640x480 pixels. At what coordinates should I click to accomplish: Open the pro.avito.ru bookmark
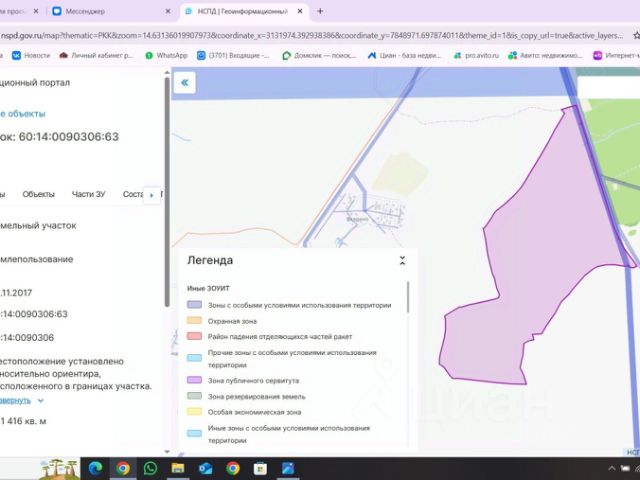476,55
